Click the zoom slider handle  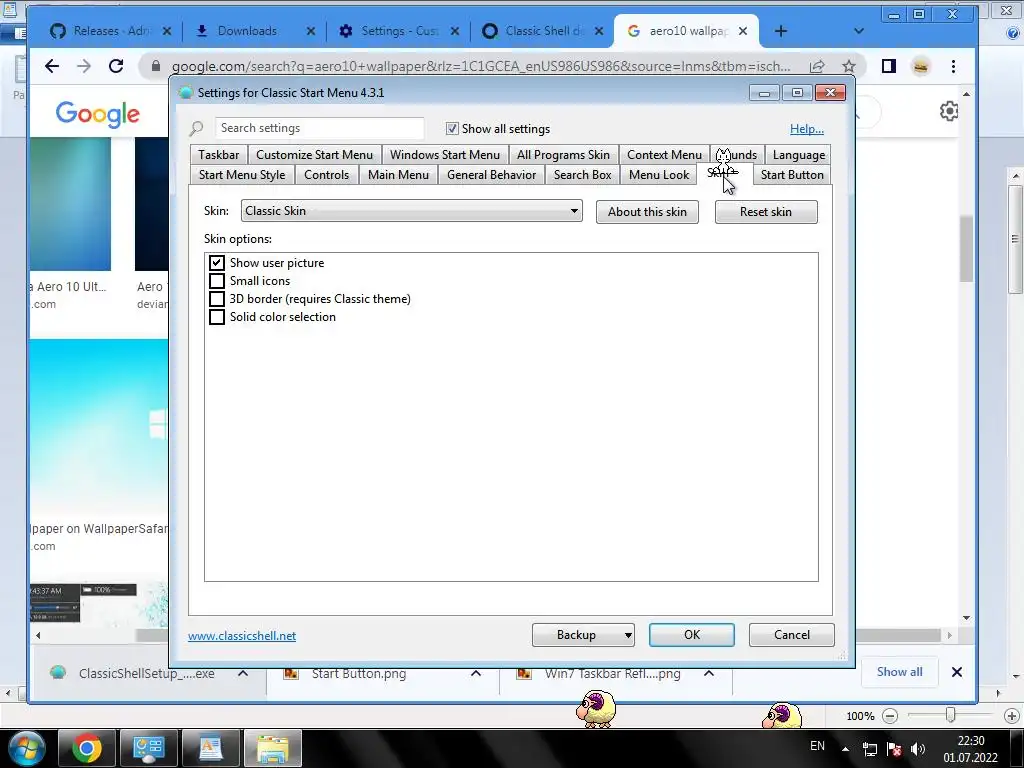pos(951,716)
